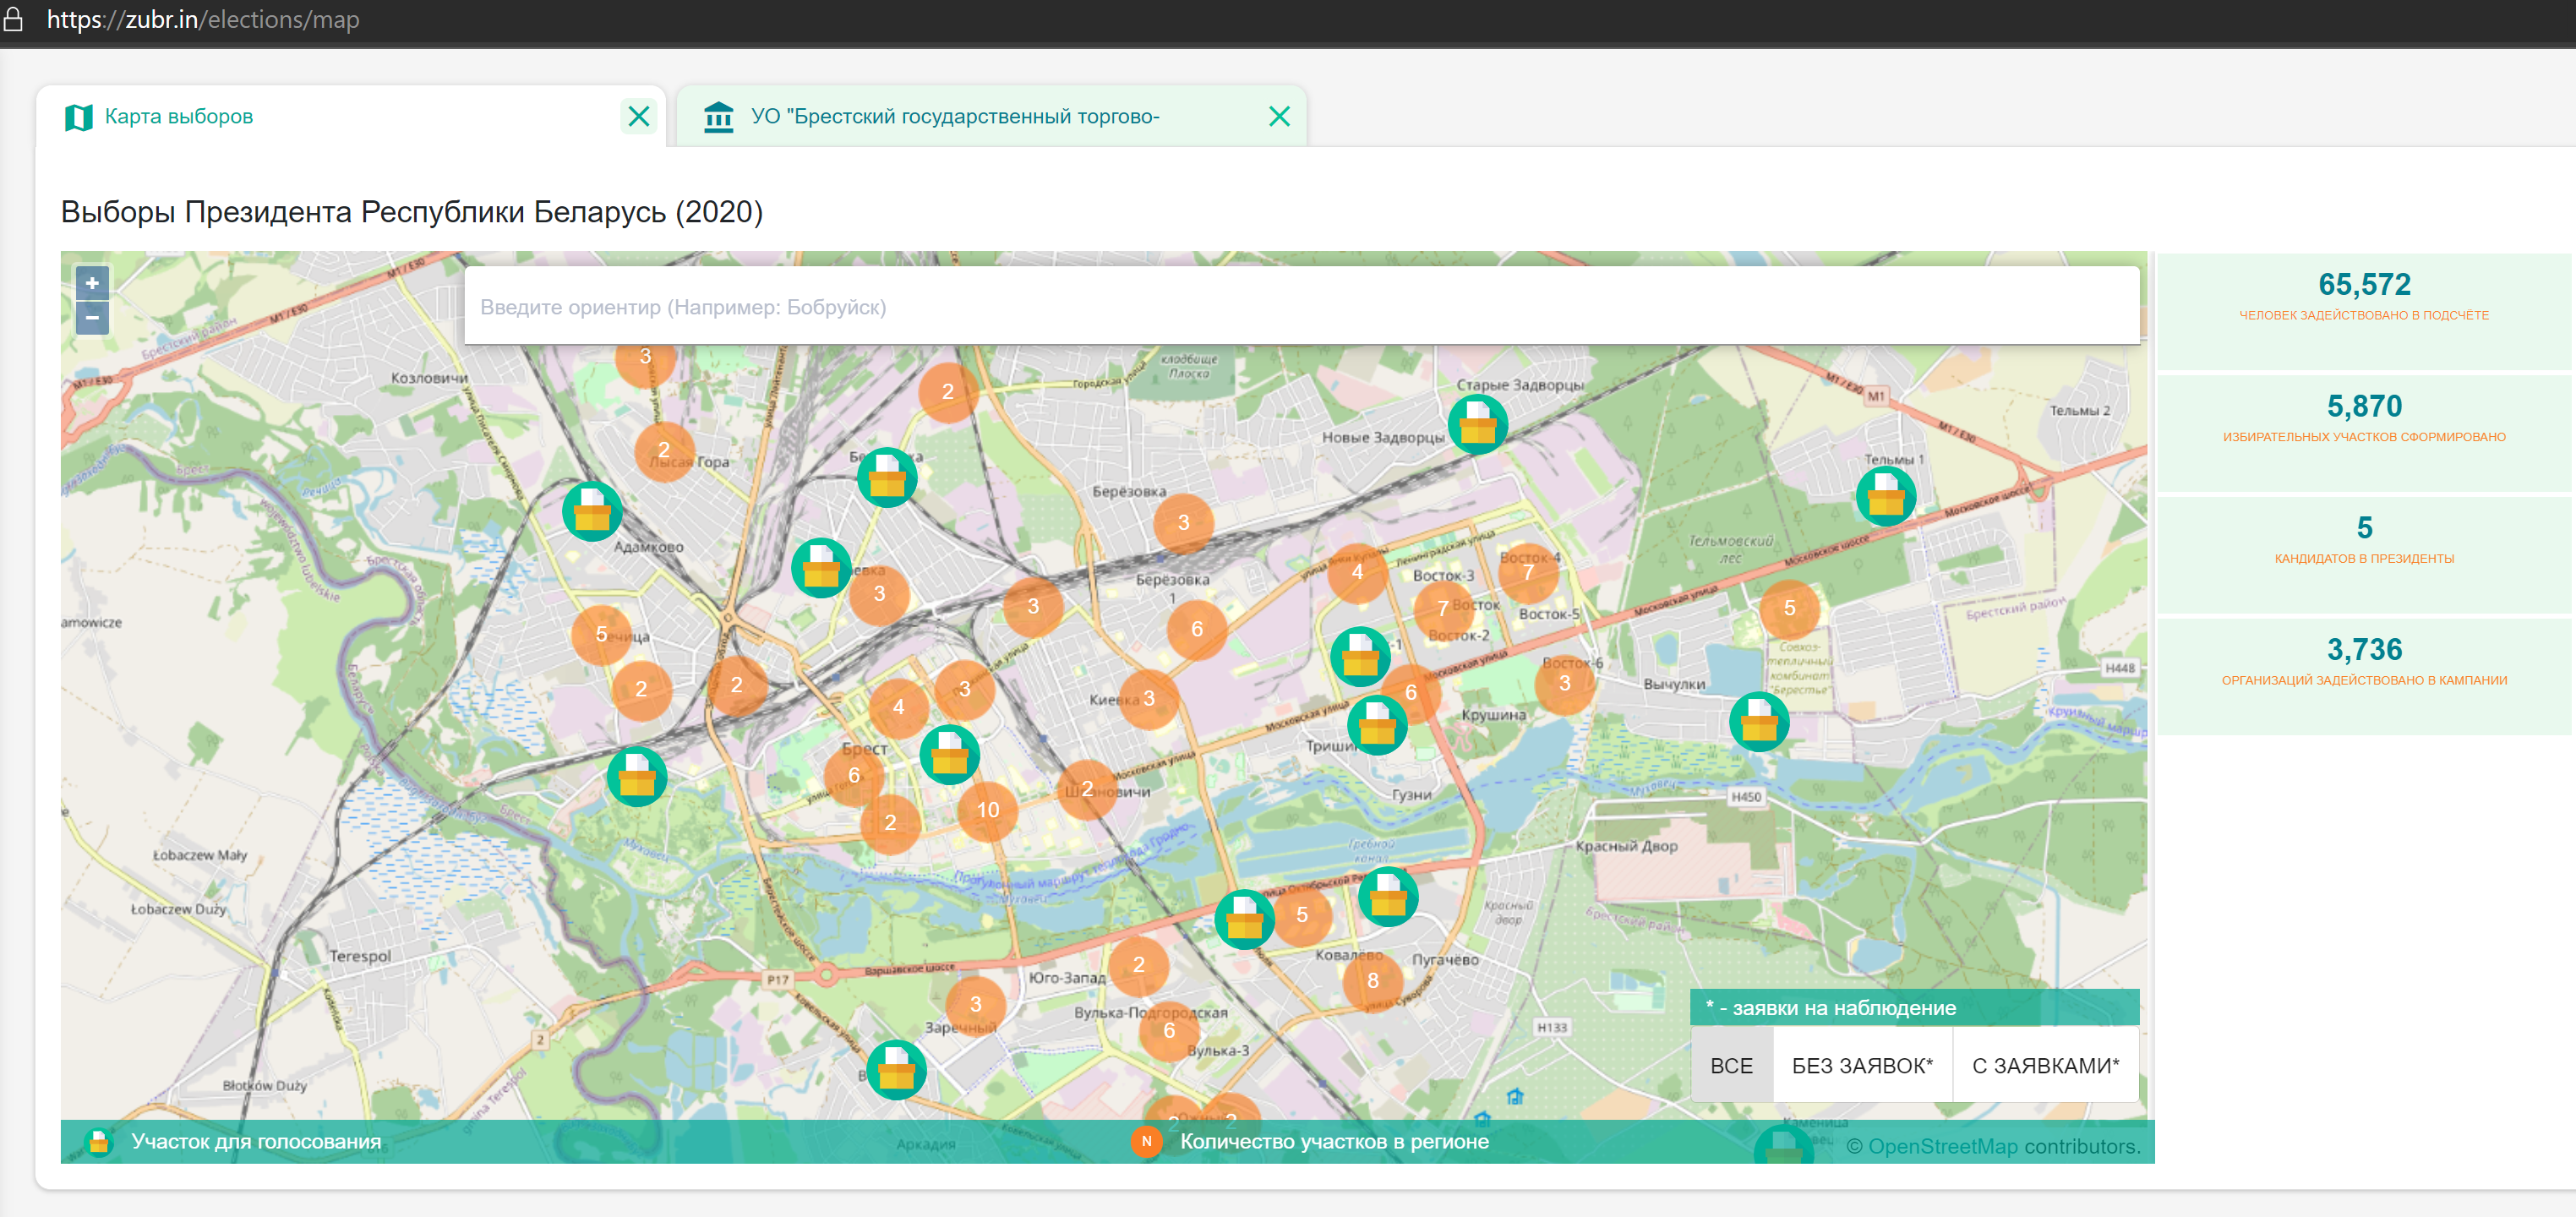This screenshot has width=2576, height=1217.
Task: Click the institution building icon in tab
Action: pos(718,116)
